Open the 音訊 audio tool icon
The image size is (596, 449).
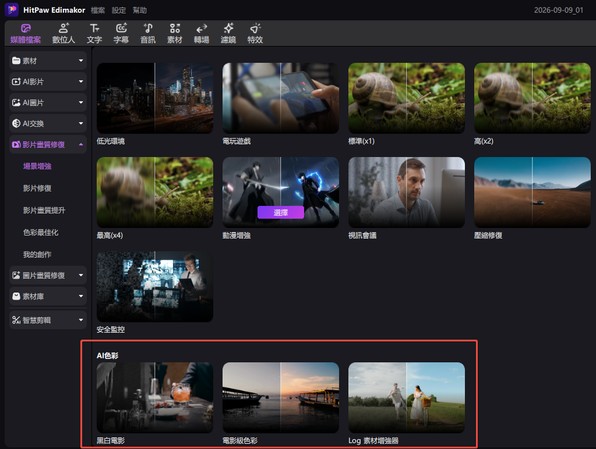[148, 29]
